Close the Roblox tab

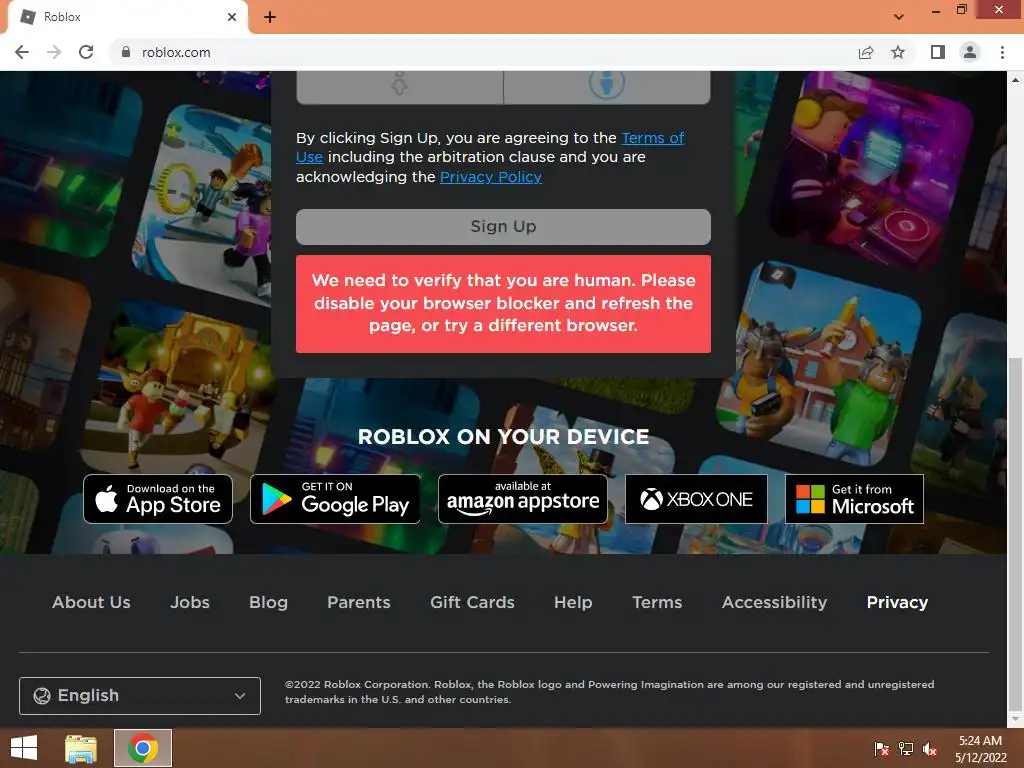pyautogui.click(x=232, y=17)
